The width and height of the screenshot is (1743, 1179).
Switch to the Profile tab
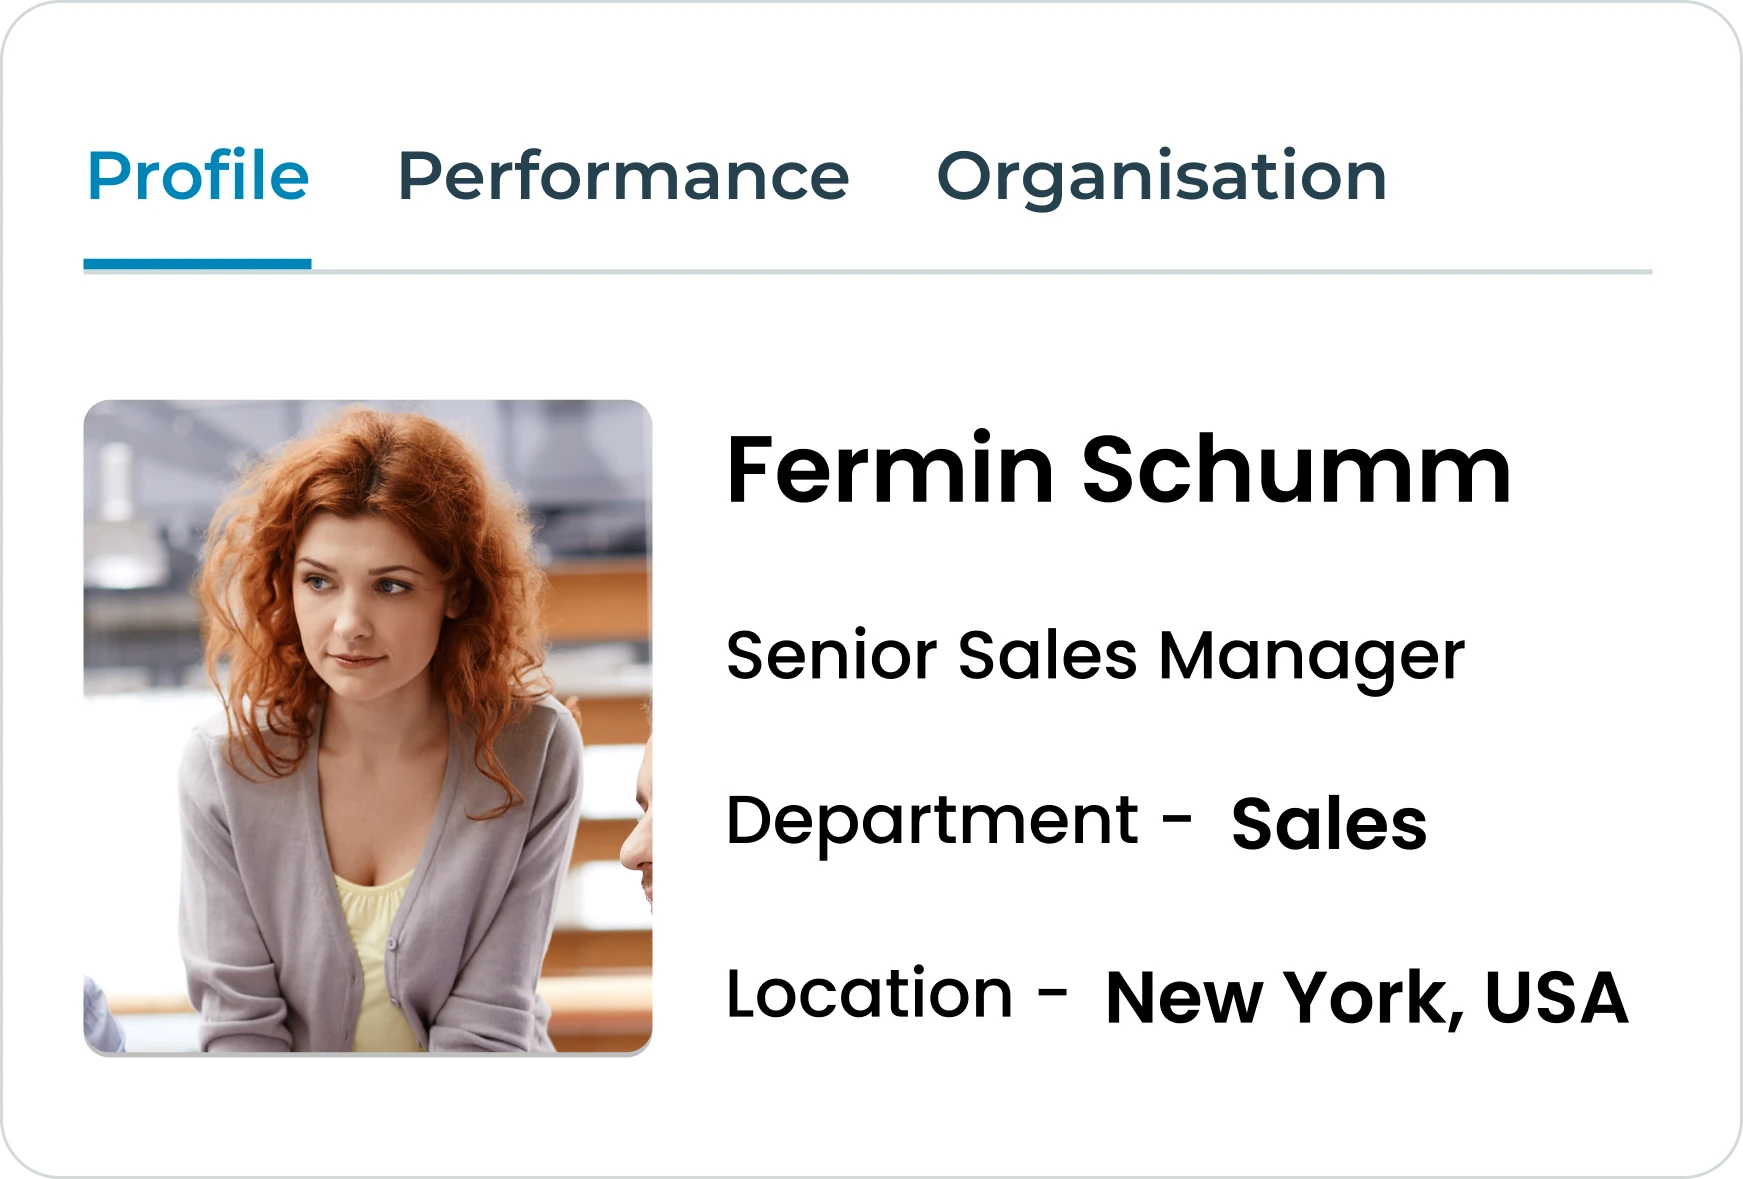[198, 176]
